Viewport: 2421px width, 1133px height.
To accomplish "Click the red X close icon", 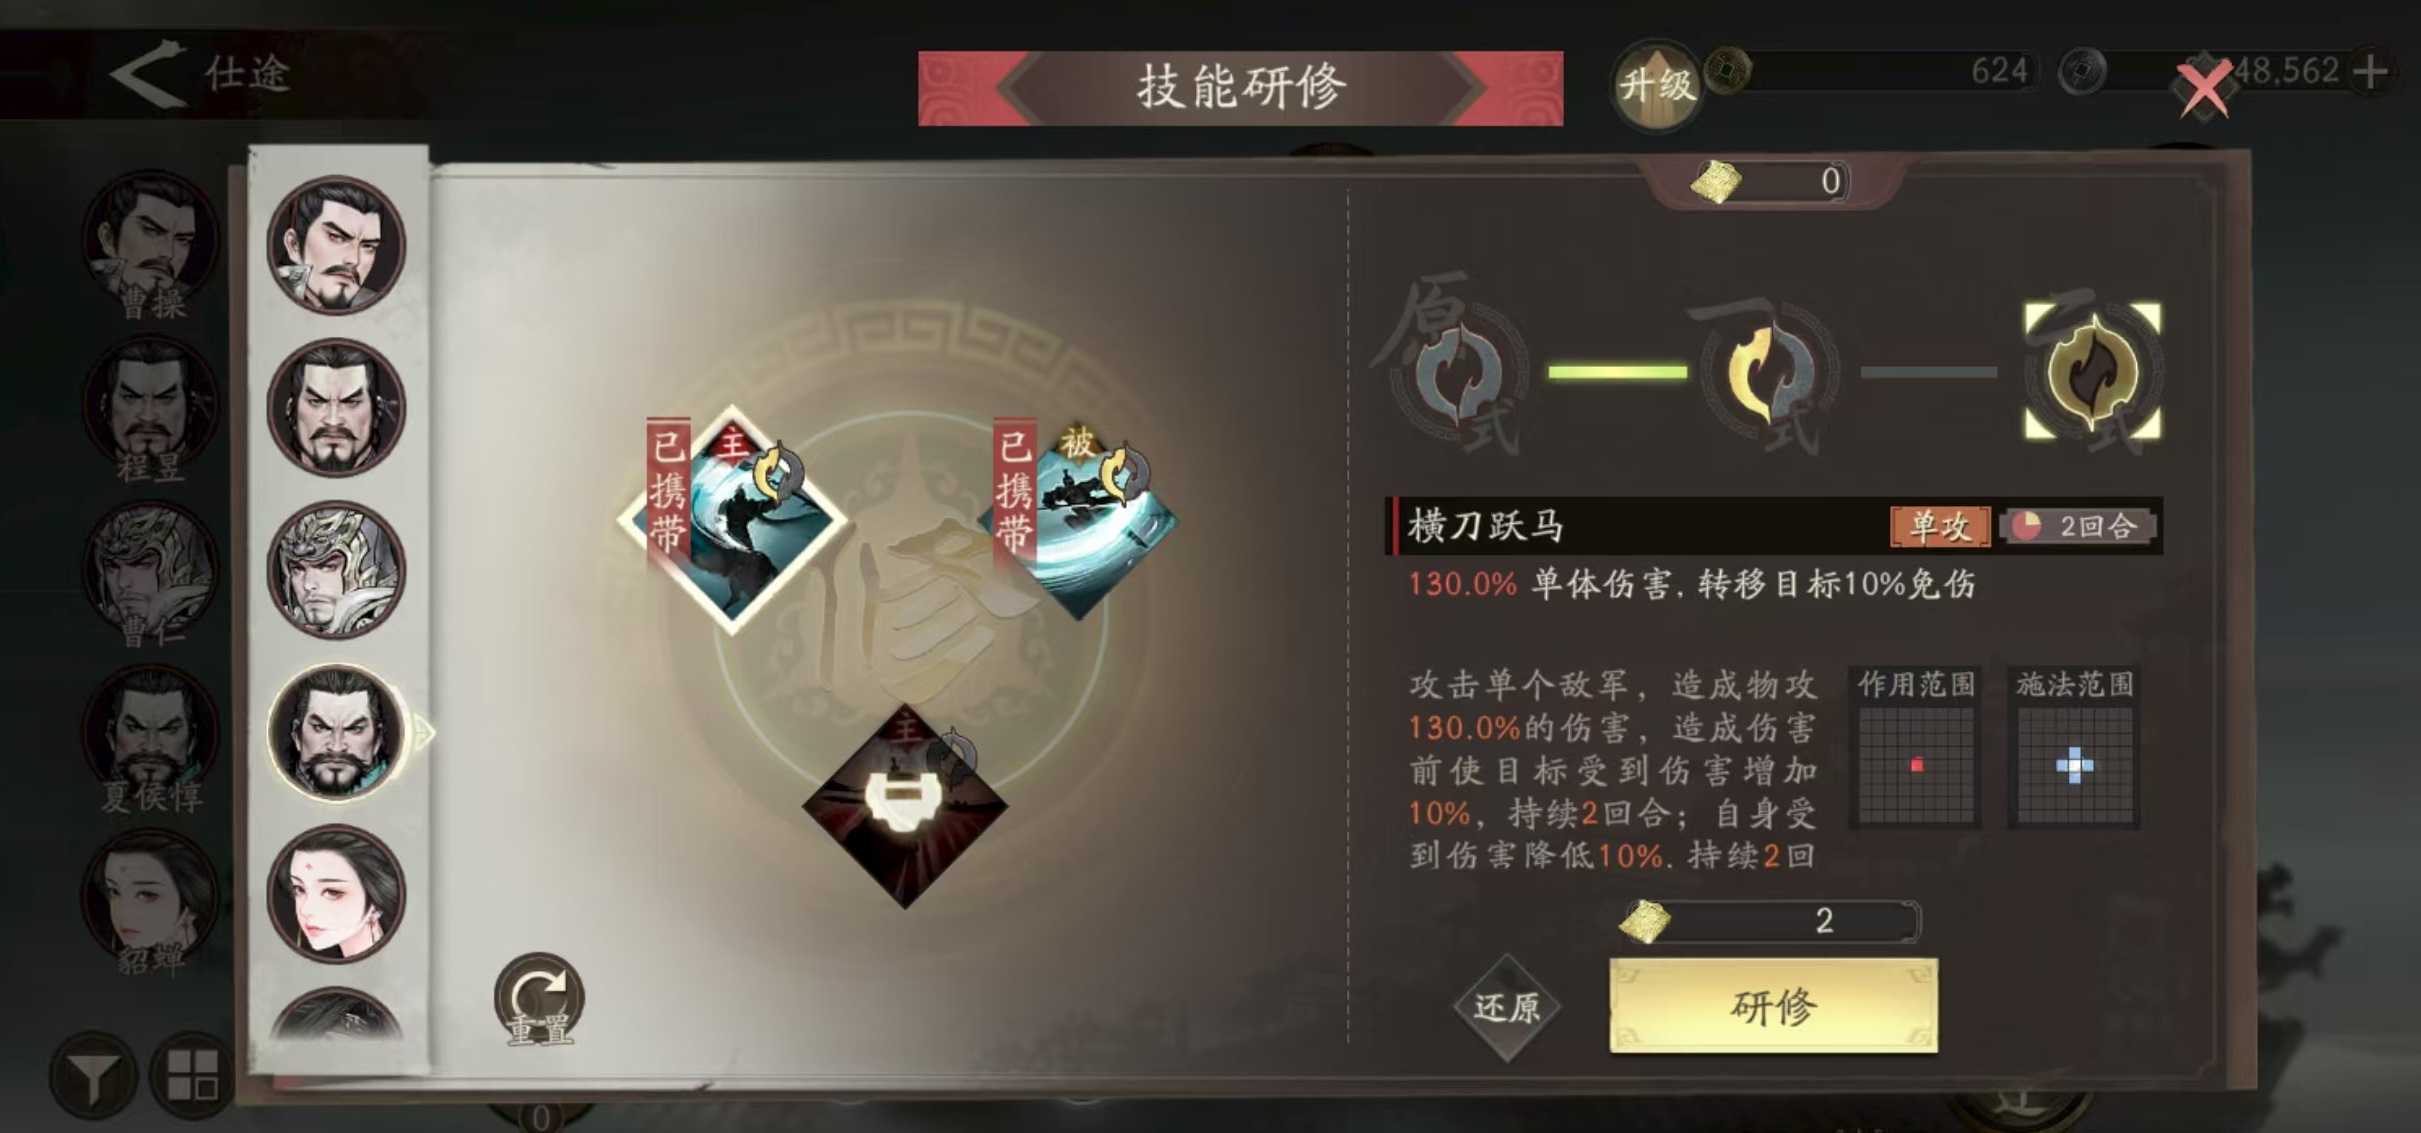I will 2205,88.
